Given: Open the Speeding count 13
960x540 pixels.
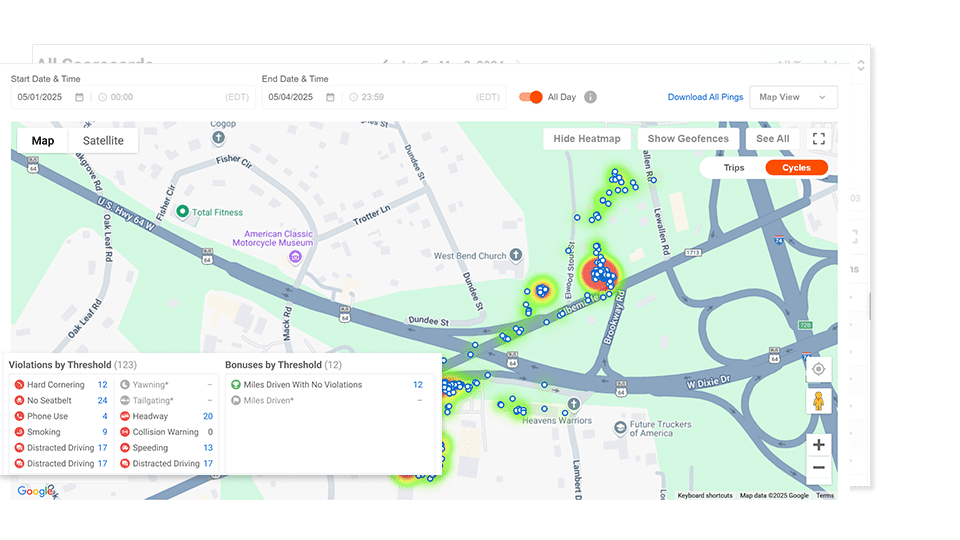Looking at the screenshot, I should pyautogui.click(x=208, y=448).
